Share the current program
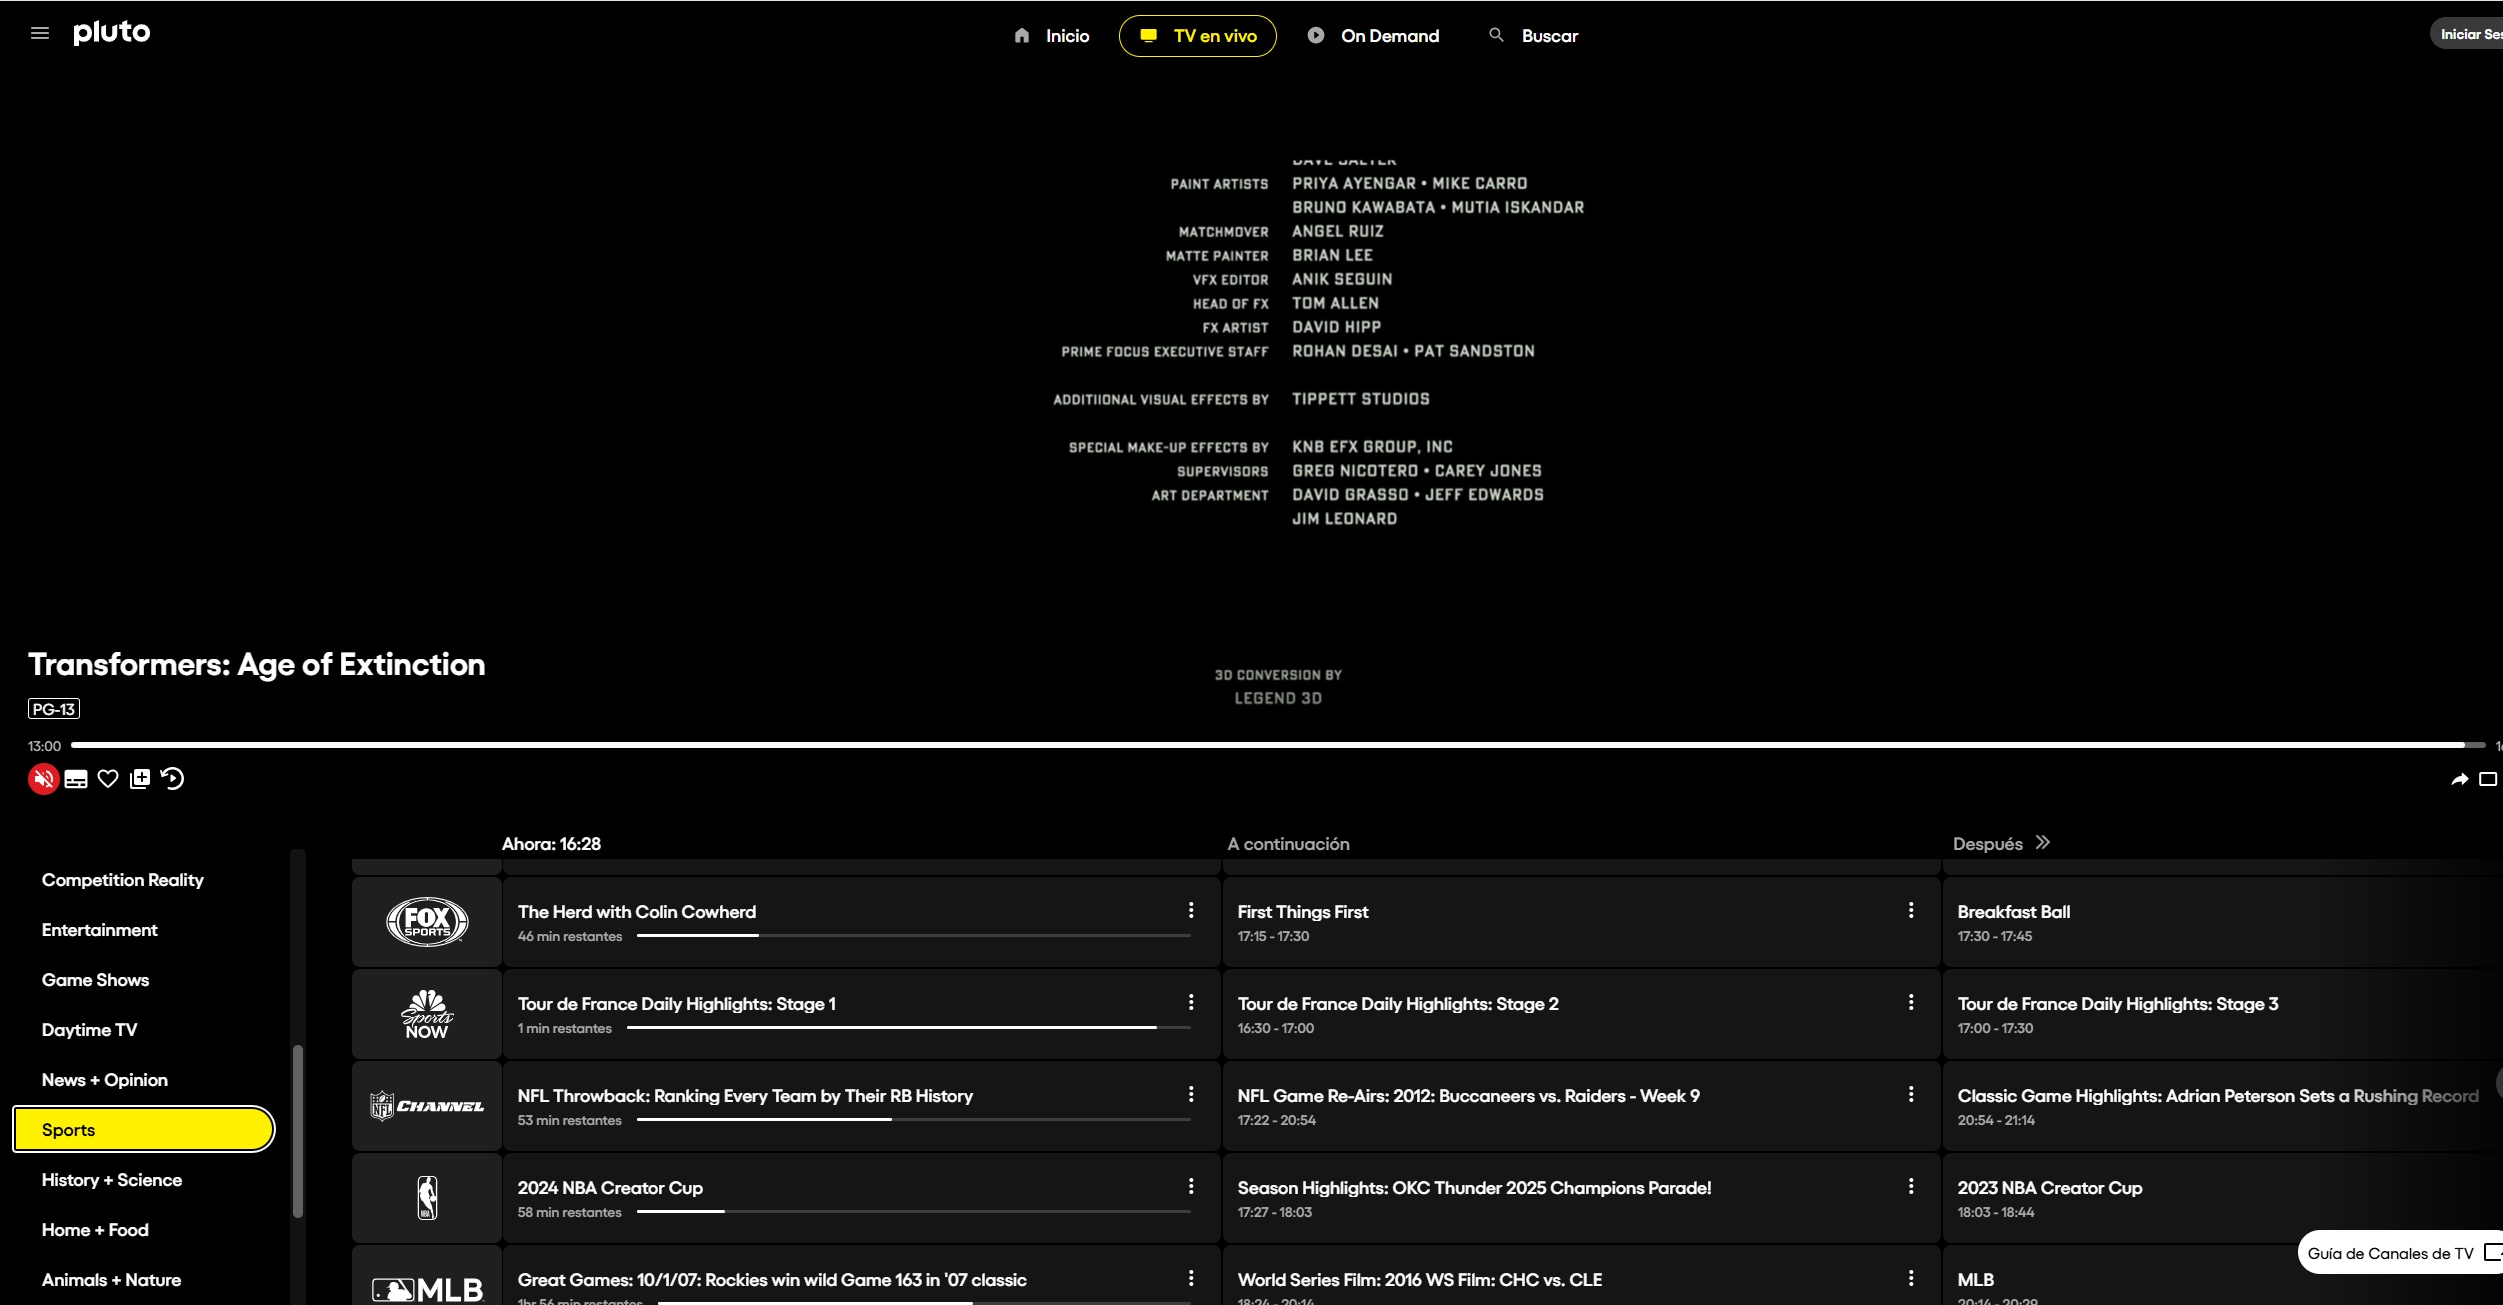Image resolution: width=2503 pixels, height=1305 pixels. pyautogui.click(x=2460, y=779)
